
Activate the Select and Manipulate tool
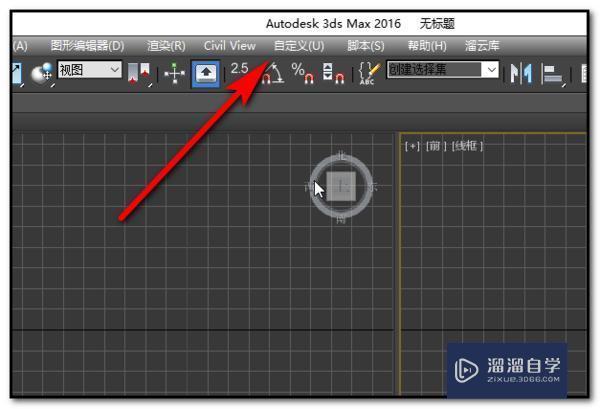[174, 73]
